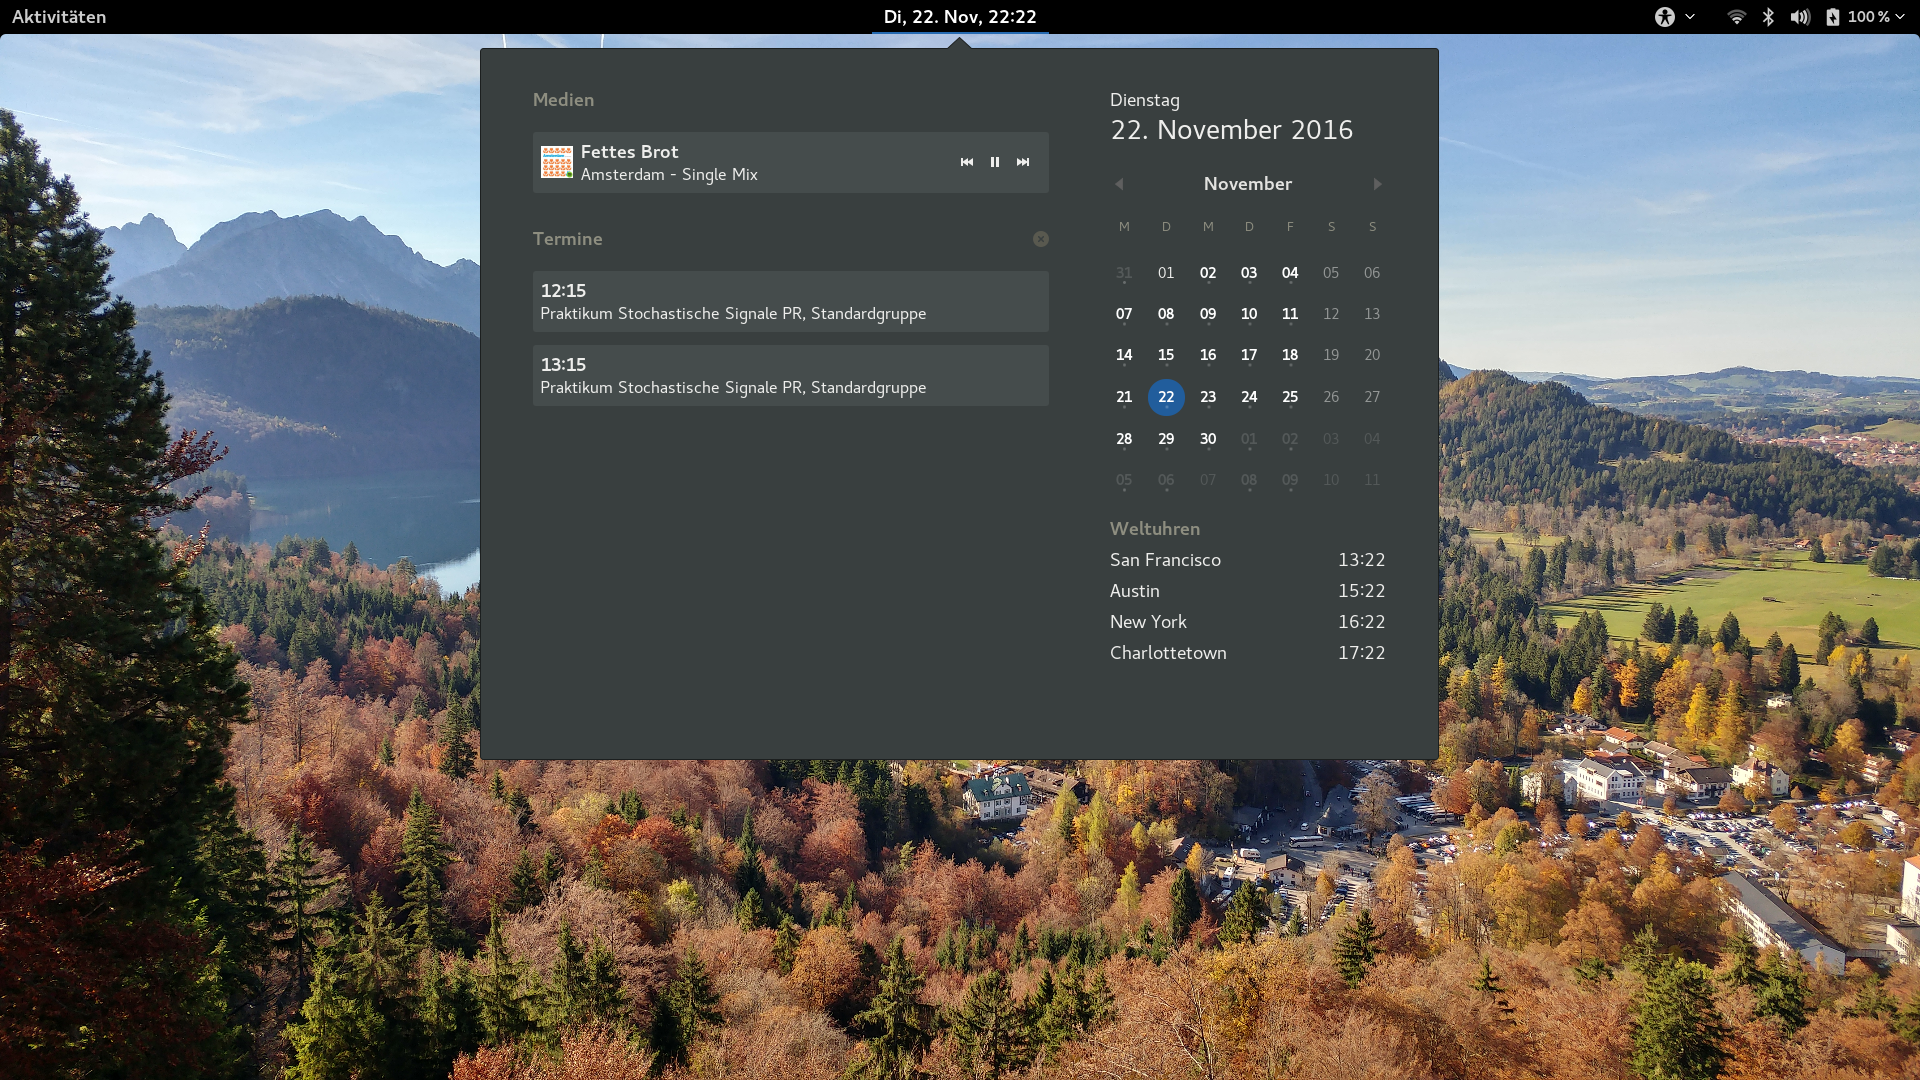Select November 01 in calendar
Image resolution: width=1920 pixels, height=1080 pixels.
pyautogui.click(x=1166, y=273)
